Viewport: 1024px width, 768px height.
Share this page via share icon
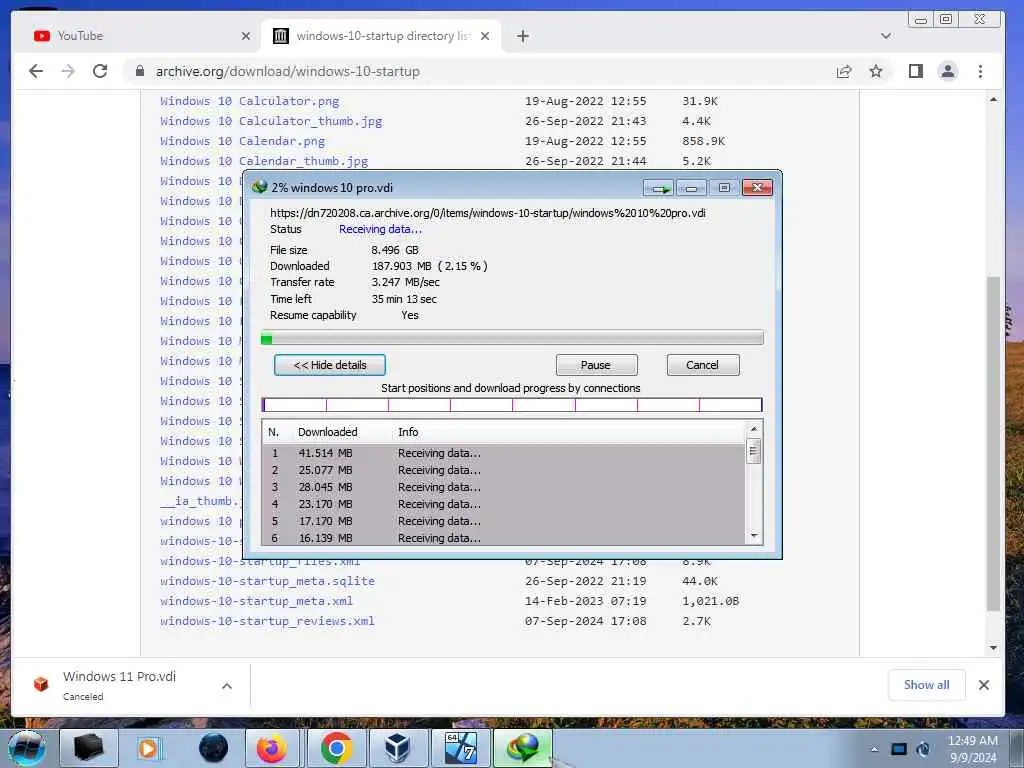pyautogui.click(x=844, y=71)
